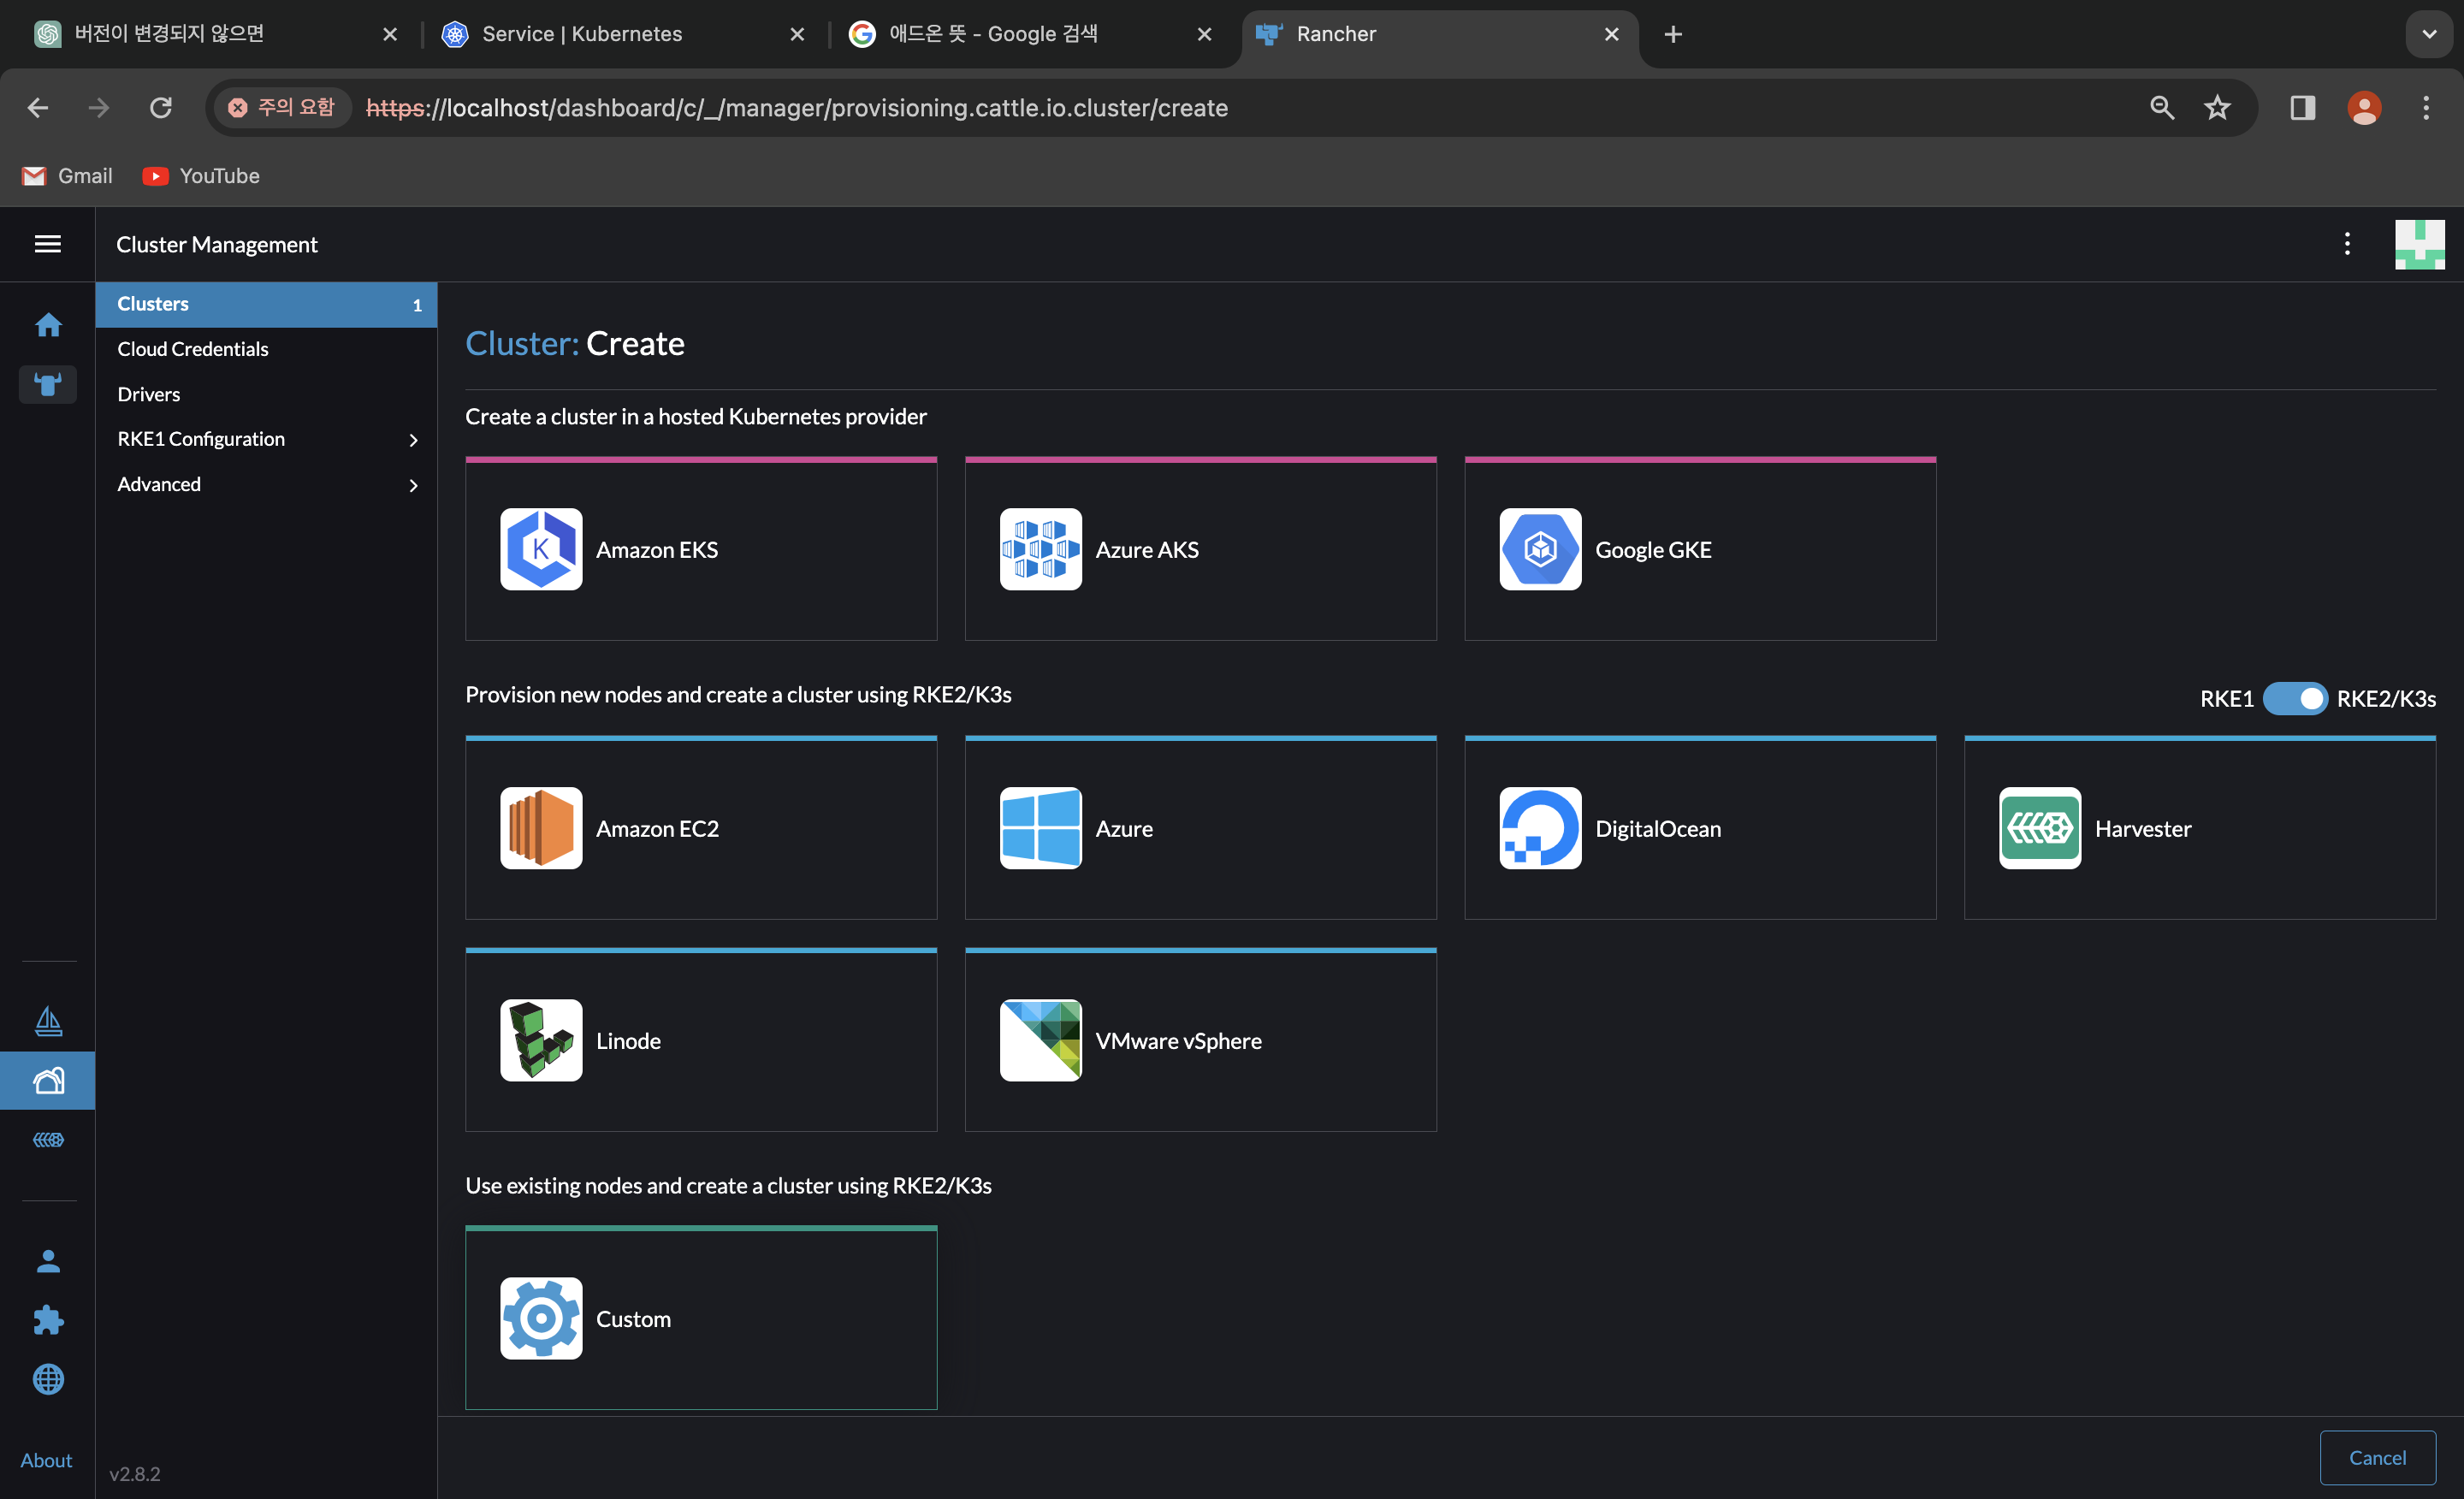This screenshot has width=2464, height=1499.
Task: Select Custom existing nodes card
Action: coord(701,1318)
